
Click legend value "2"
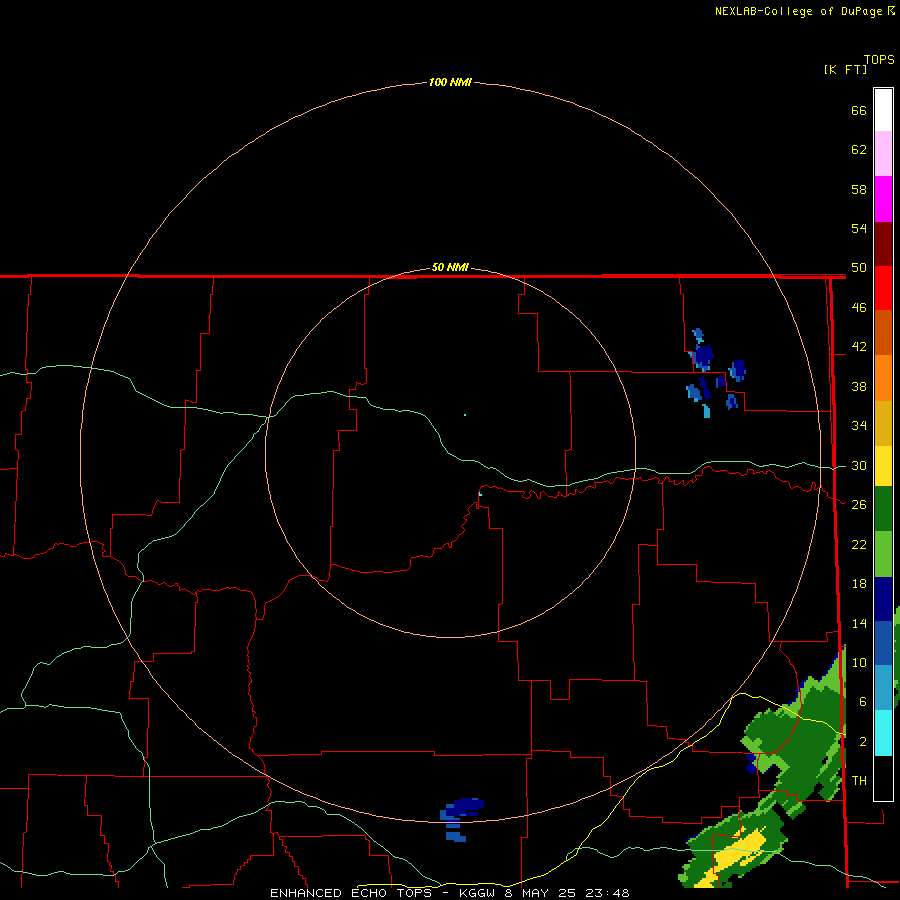[x=863, y=742]
